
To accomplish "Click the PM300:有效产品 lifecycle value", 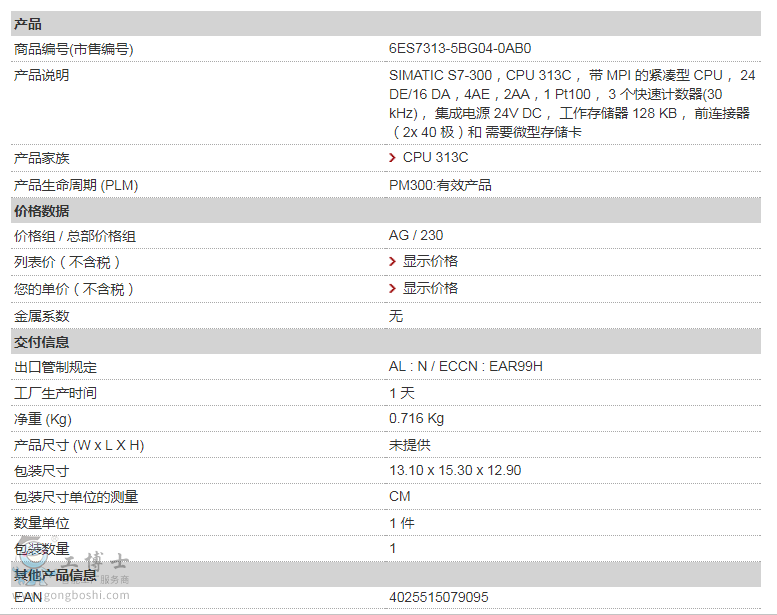I will pyautogui.click(x=440, y=185).
